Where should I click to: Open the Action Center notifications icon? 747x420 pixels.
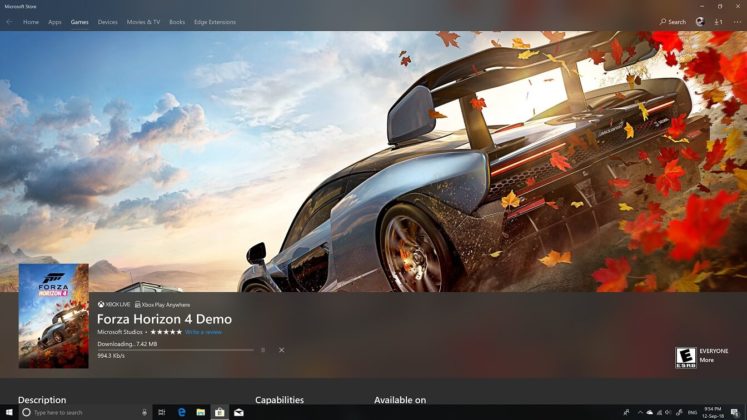tap(735, 412)
